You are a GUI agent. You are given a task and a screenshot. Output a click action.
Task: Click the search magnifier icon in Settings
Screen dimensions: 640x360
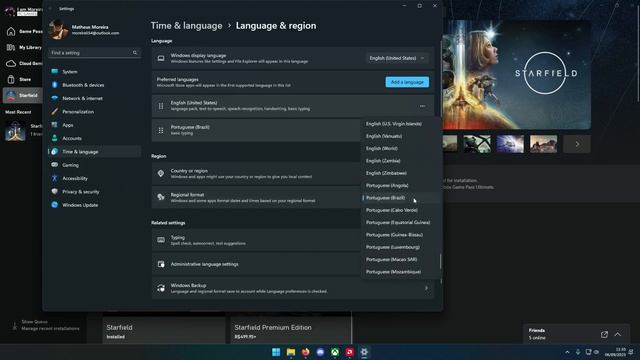pos(135,53)
